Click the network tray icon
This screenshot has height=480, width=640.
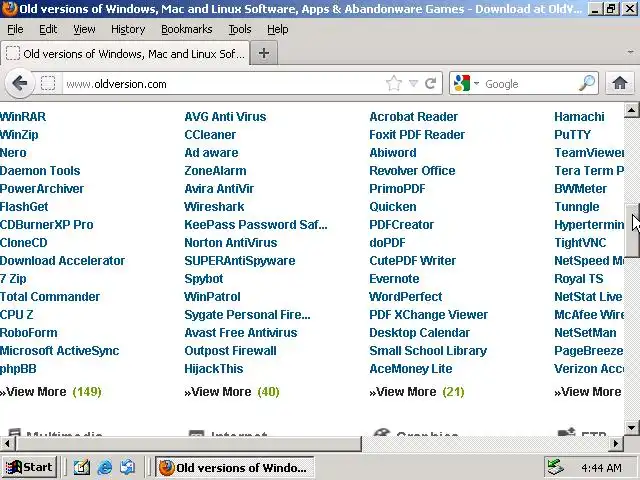coord(555,467)
